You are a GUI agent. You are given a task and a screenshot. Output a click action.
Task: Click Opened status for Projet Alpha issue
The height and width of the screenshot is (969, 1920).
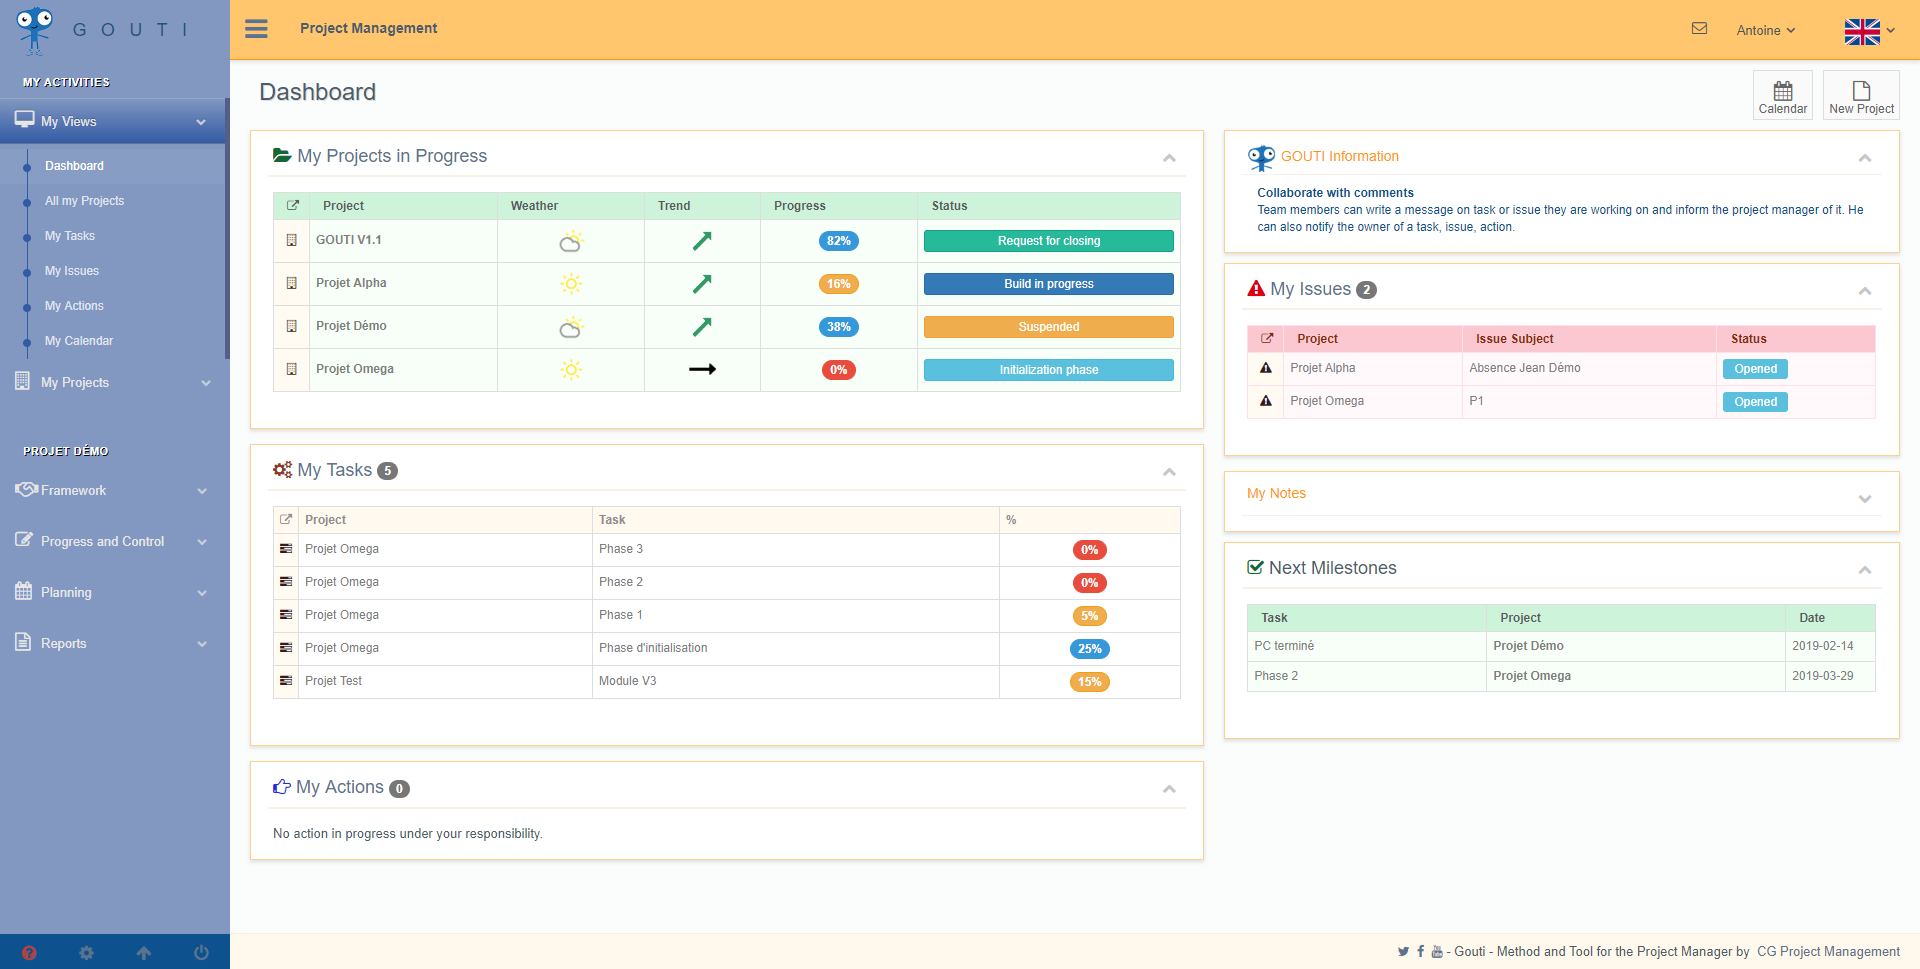1755,369
